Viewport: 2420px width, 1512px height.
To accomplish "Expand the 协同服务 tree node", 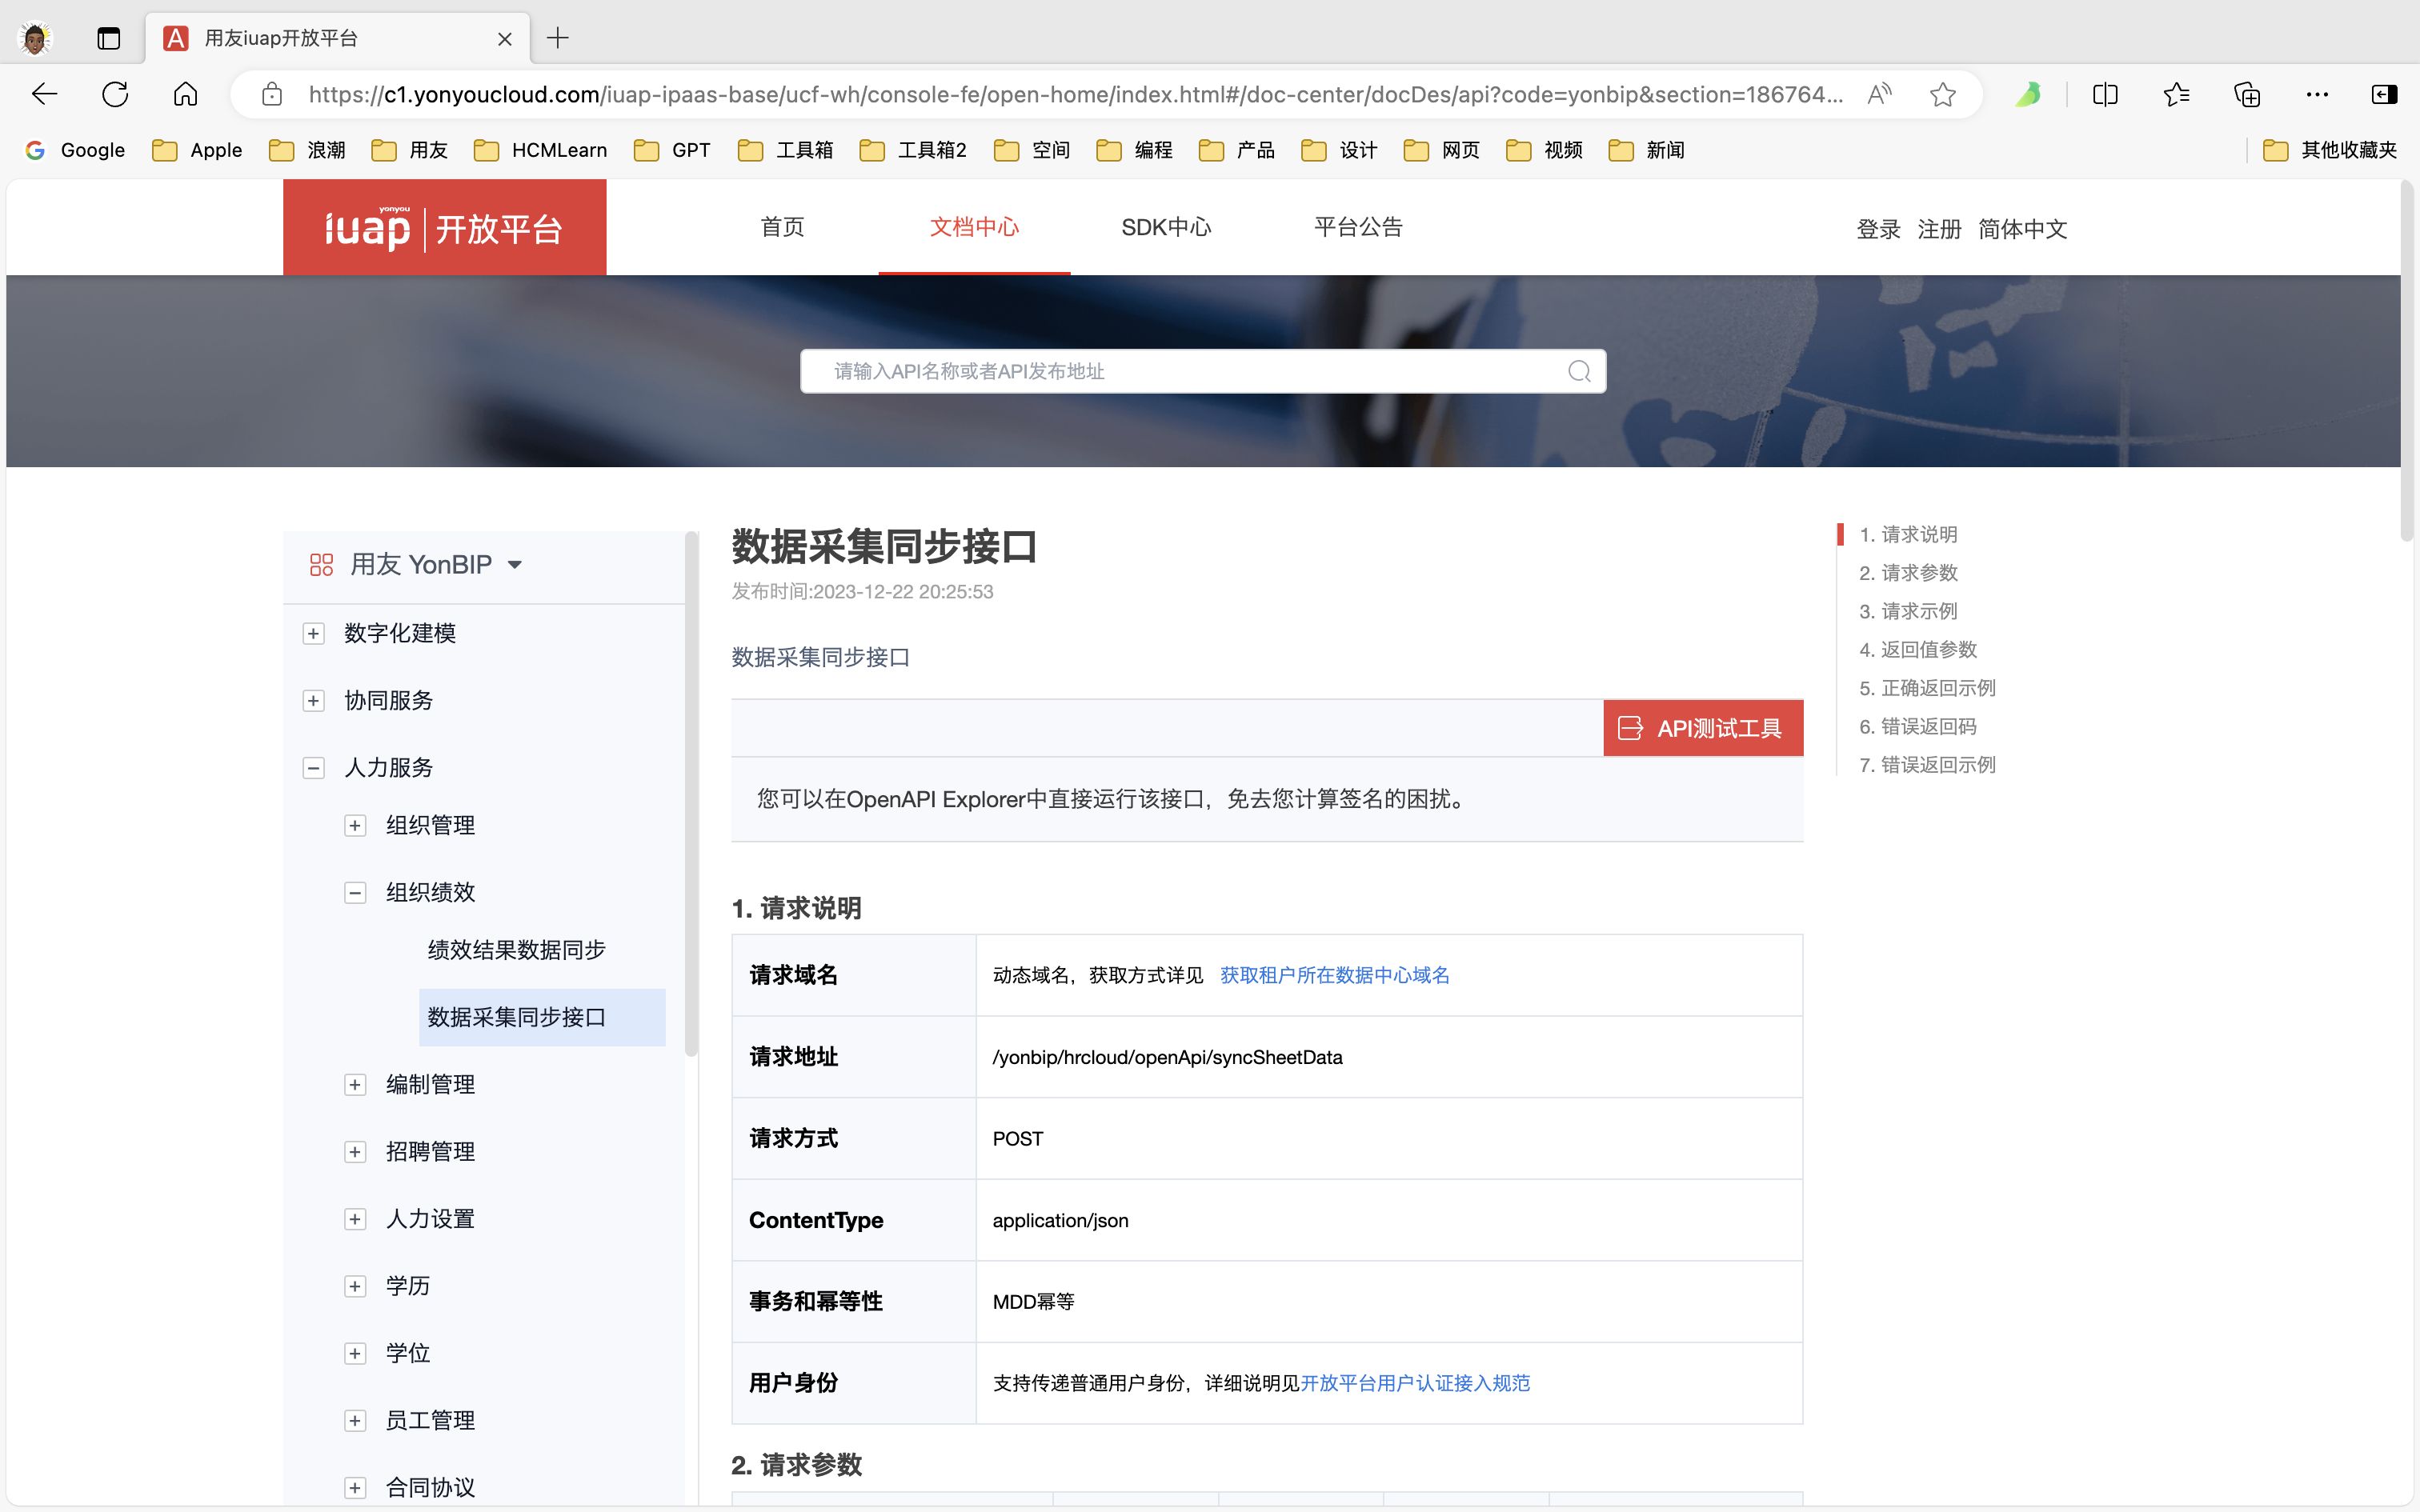I will (313, 700).
